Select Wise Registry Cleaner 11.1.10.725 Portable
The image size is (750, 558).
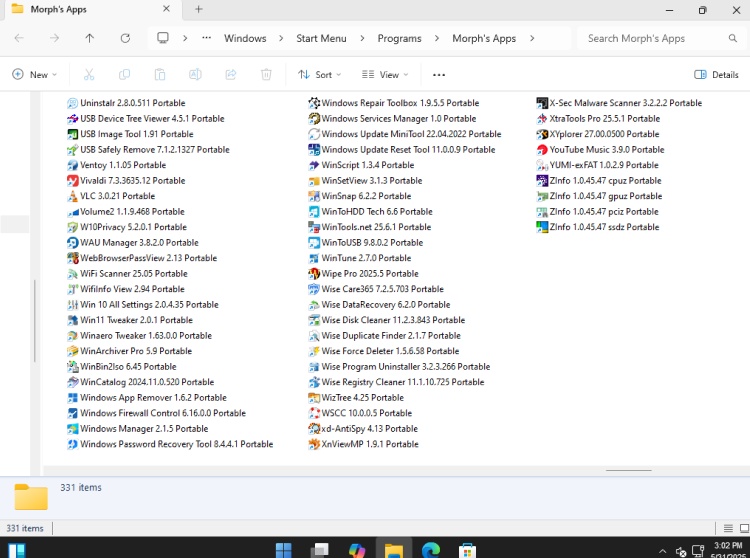397,382
